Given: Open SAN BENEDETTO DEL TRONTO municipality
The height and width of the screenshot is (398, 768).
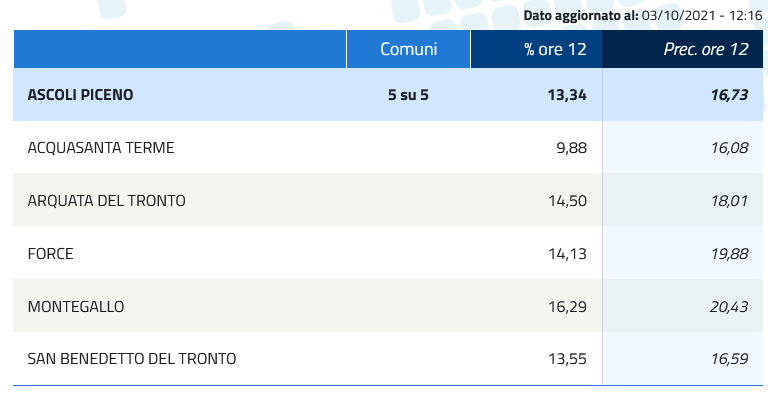Looking at the screenshot, I should 132,359.
